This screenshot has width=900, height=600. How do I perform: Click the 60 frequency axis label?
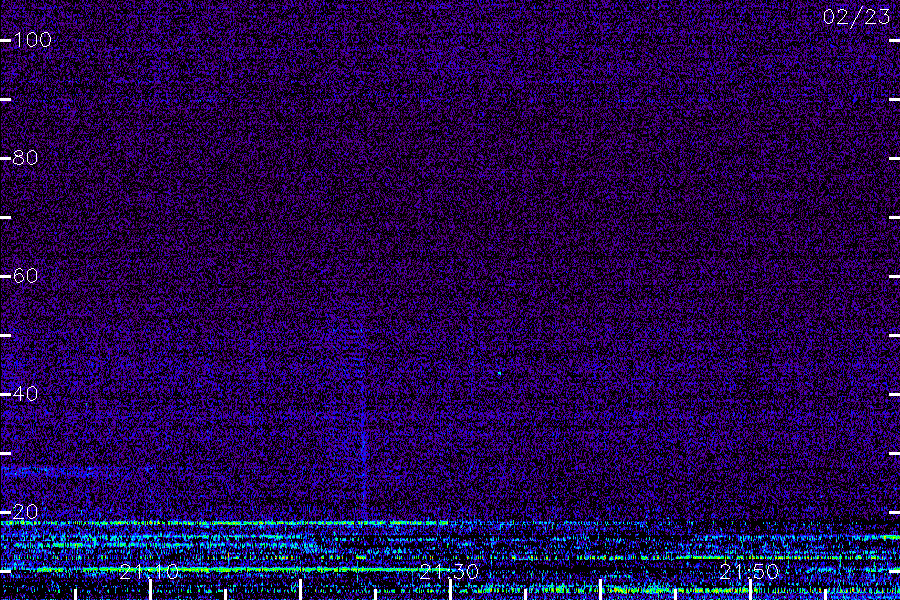[25, 276]
